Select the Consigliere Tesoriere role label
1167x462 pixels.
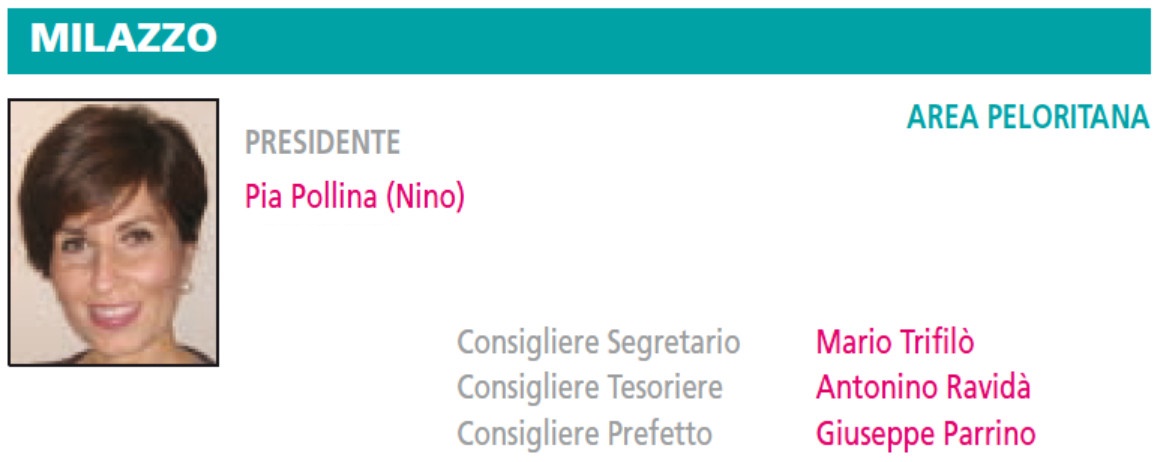[589, 388]
